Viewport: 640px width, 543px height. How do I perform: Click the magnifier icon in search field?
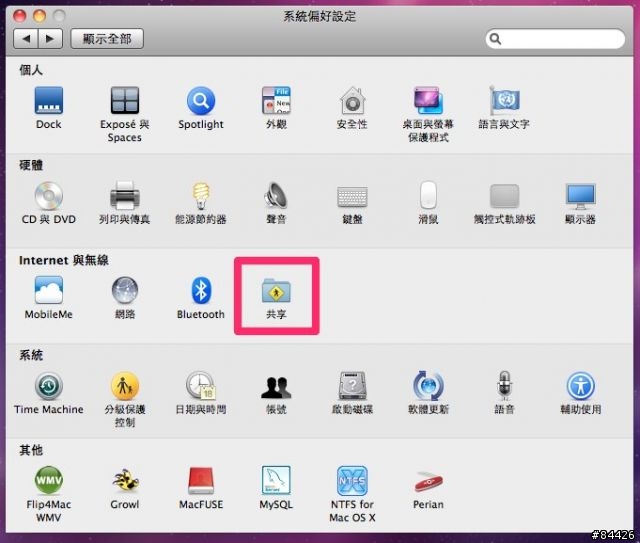coord(495,39)
